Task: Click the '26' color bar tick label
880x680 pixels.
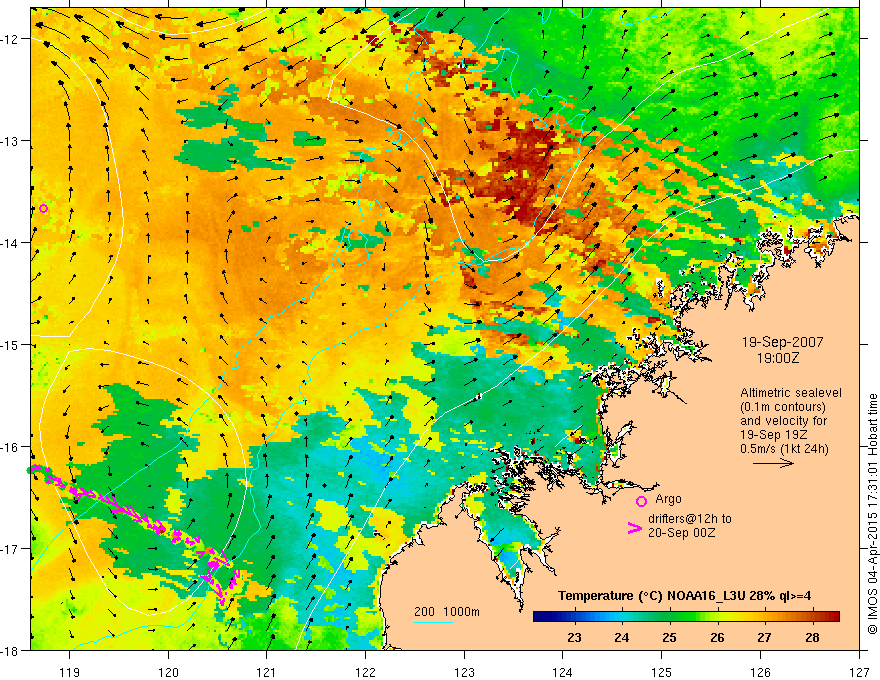Action: coord(717,637)
